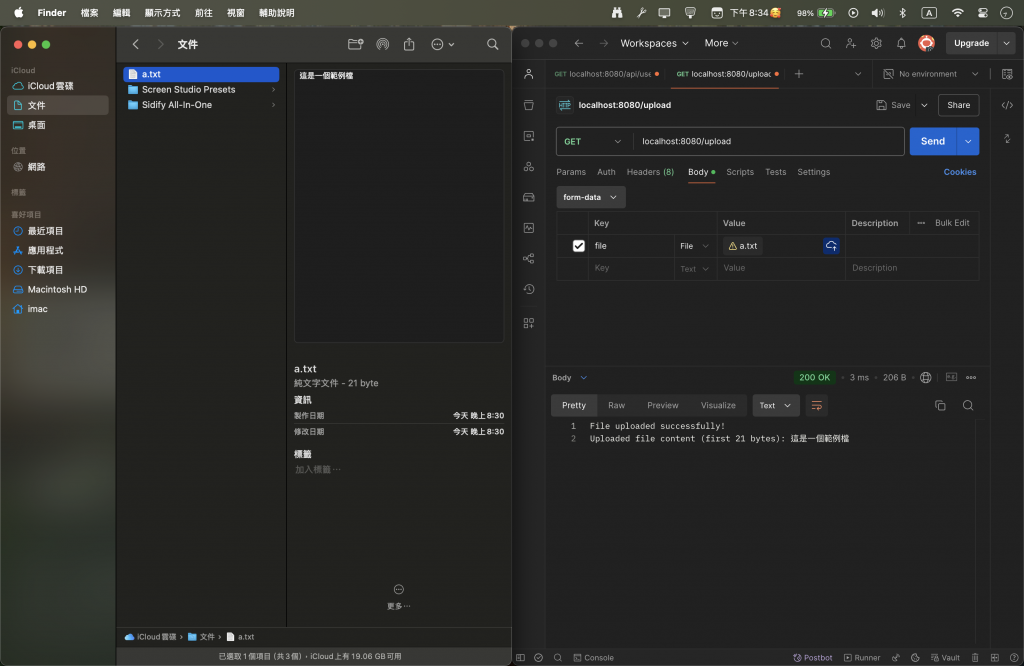Expand the form-data body type dropdown
The height and width of the screenshot is (666, 1024).
[590, 197]
